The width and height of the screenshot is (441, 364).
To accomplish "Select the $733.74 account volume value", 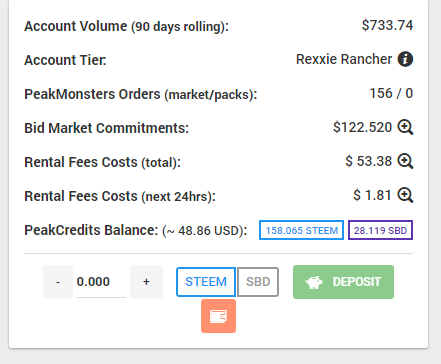I will (x=387, y=26).
